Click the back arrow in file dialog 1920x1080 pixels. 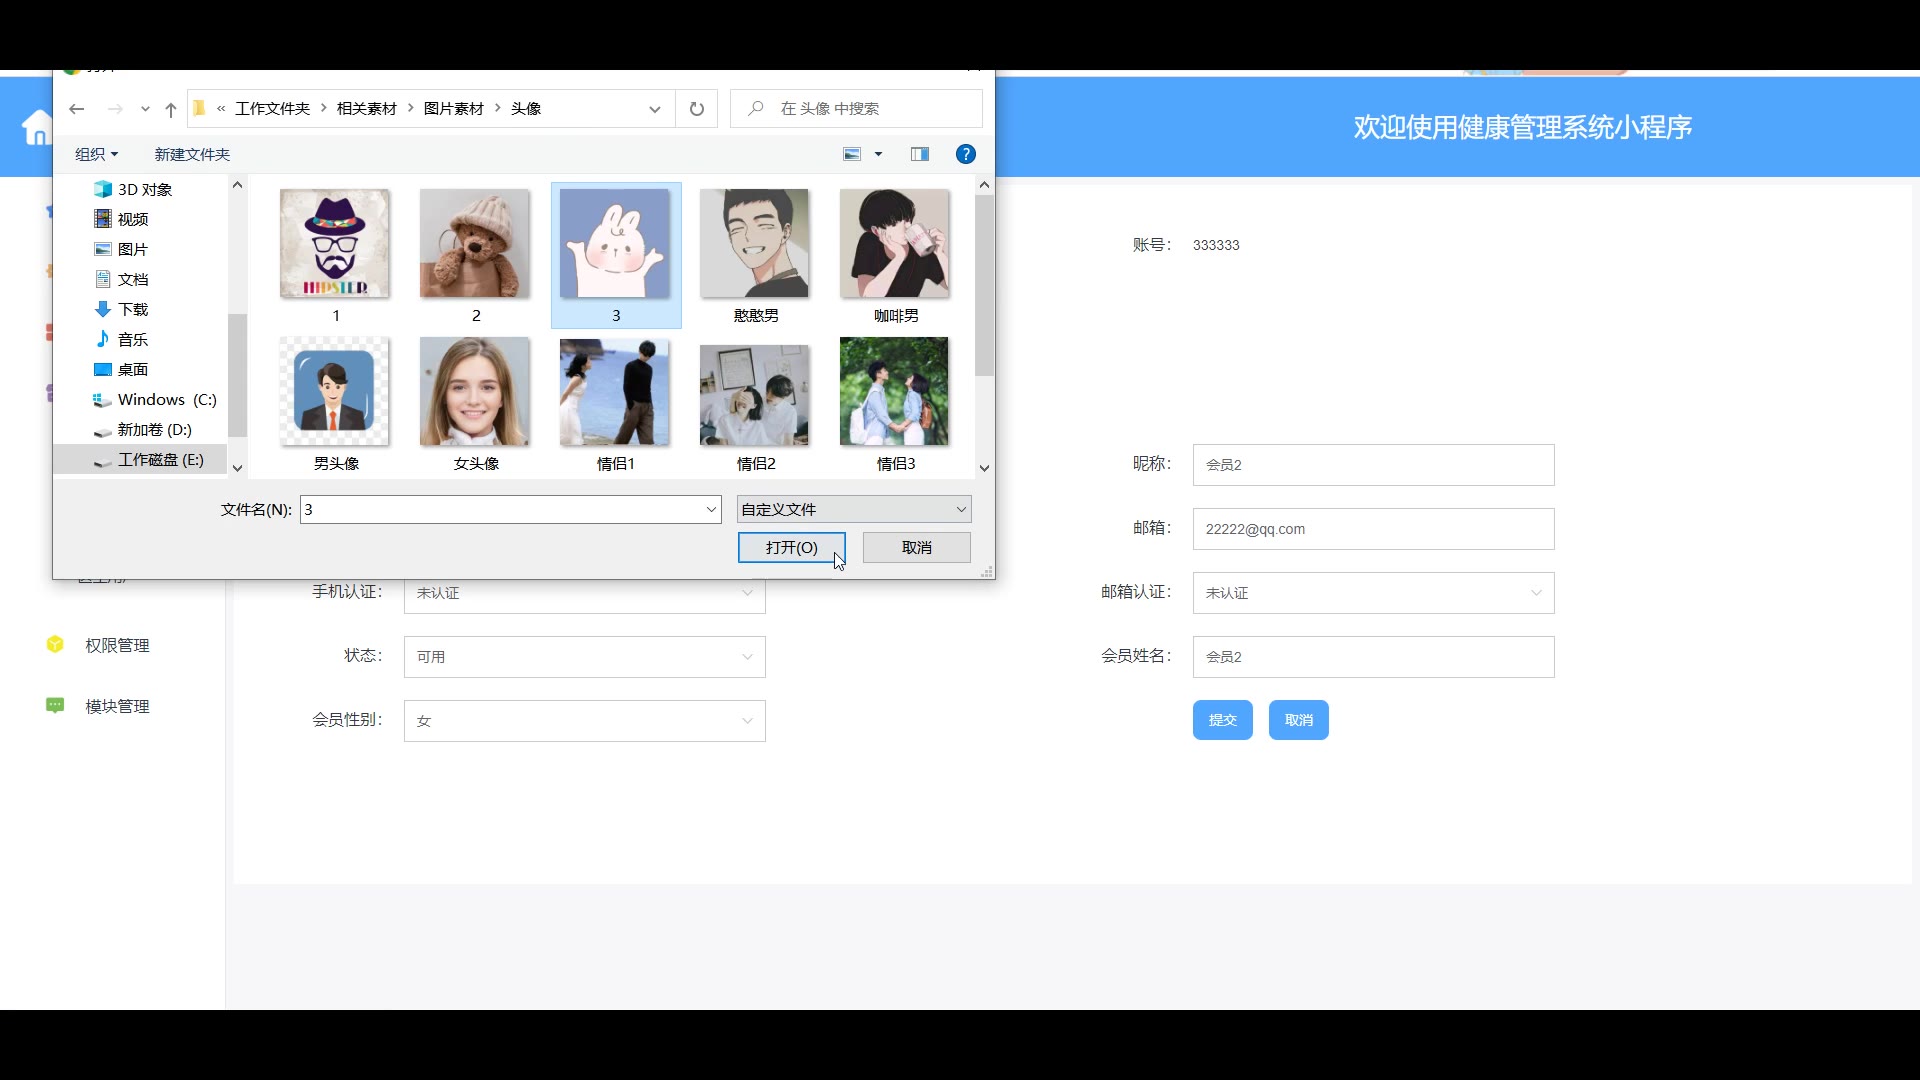[77, 109]
